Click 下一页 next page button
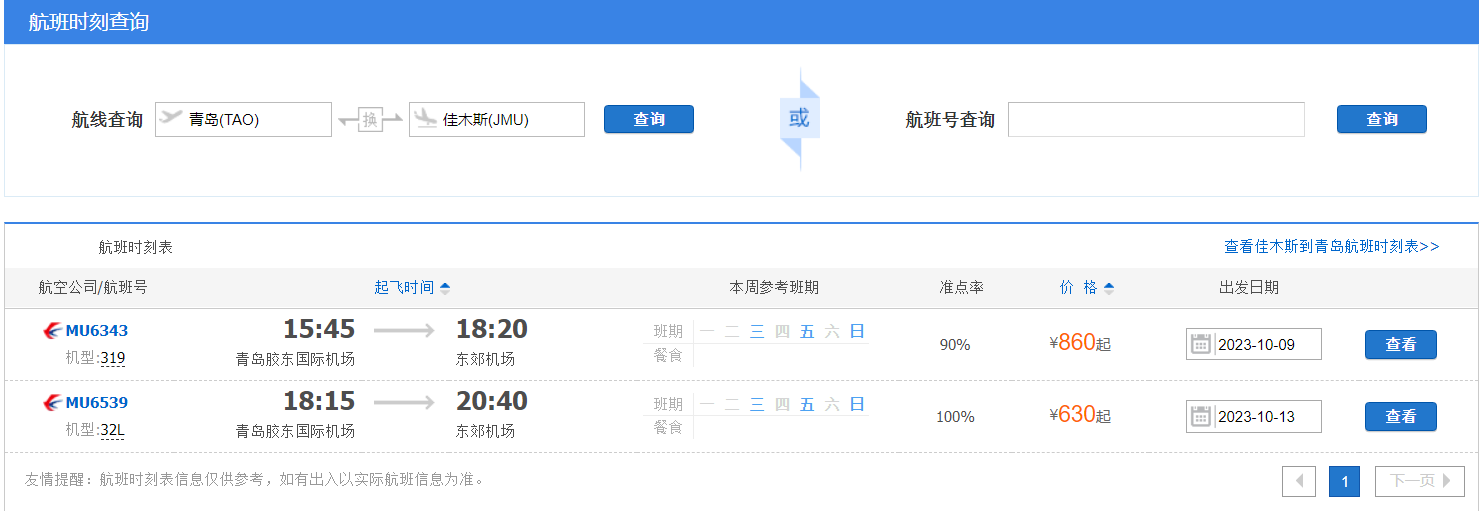 1420,481
